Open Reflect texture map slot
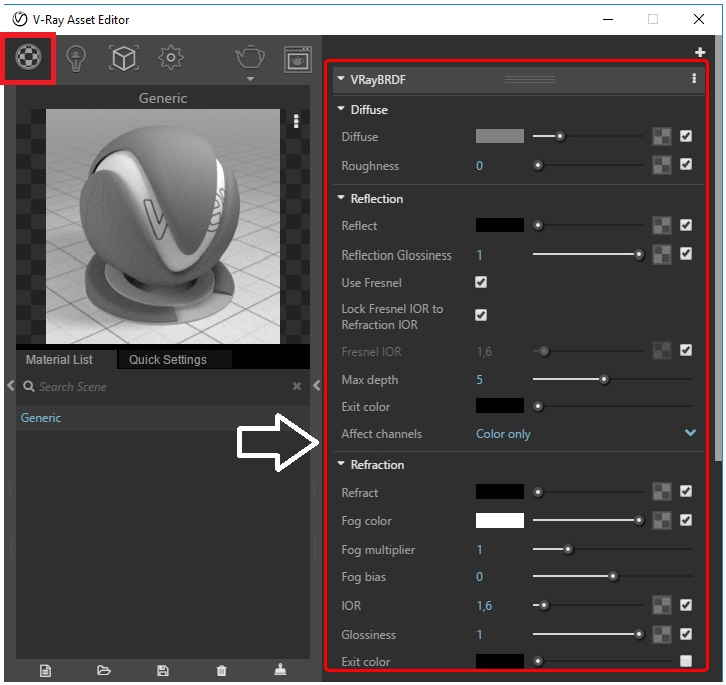The width and height of the screenshot is (726, 685). (662, 226)
